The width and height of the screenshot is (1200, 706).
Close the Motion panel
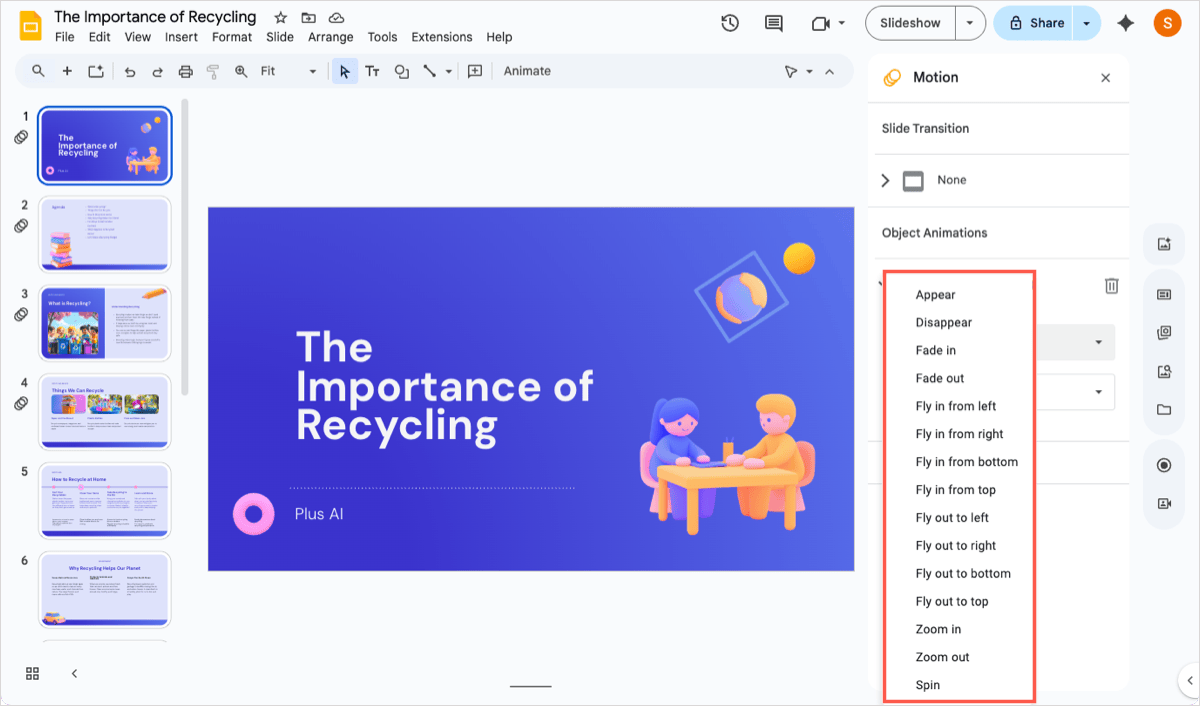[1105, 78]
